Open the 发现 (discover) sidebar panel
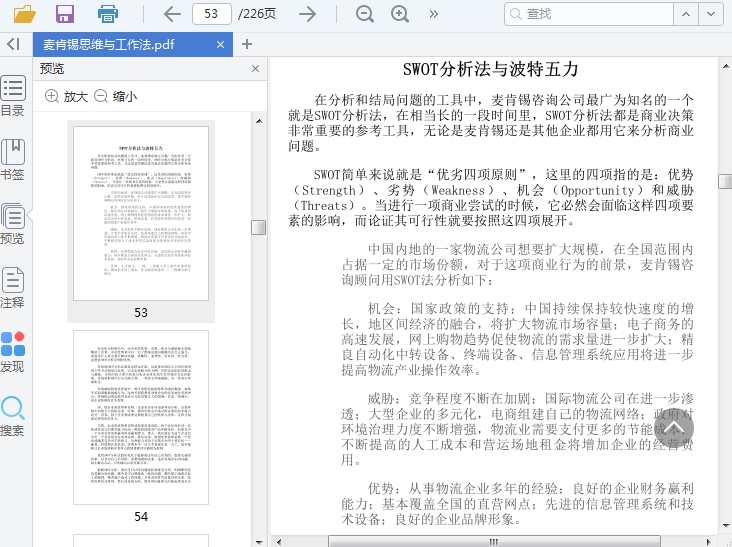This screenshot has height=547, width=732. coord(13,352)
